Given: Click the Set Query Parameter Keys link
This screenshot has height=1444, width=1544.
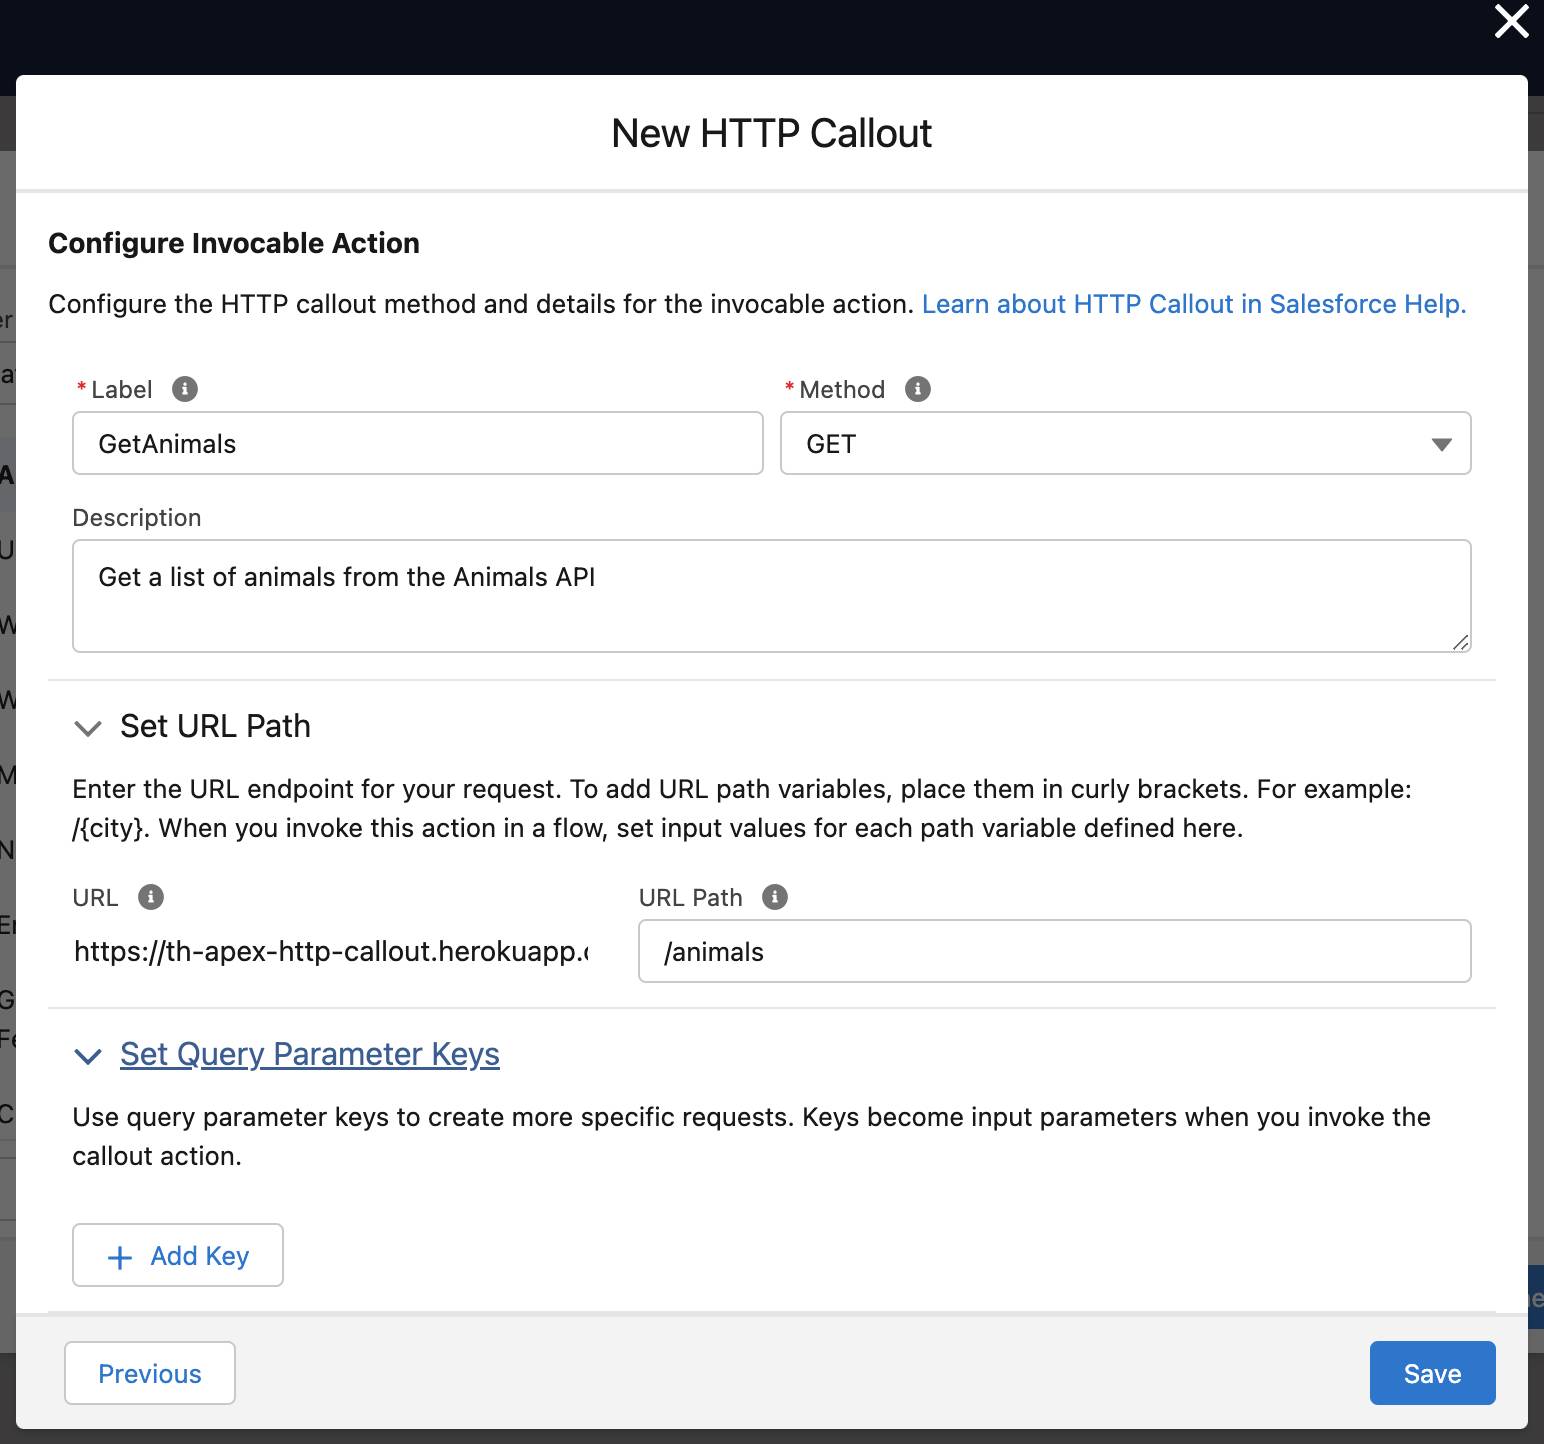Looking at the screenshot, I should point(309,1054).
